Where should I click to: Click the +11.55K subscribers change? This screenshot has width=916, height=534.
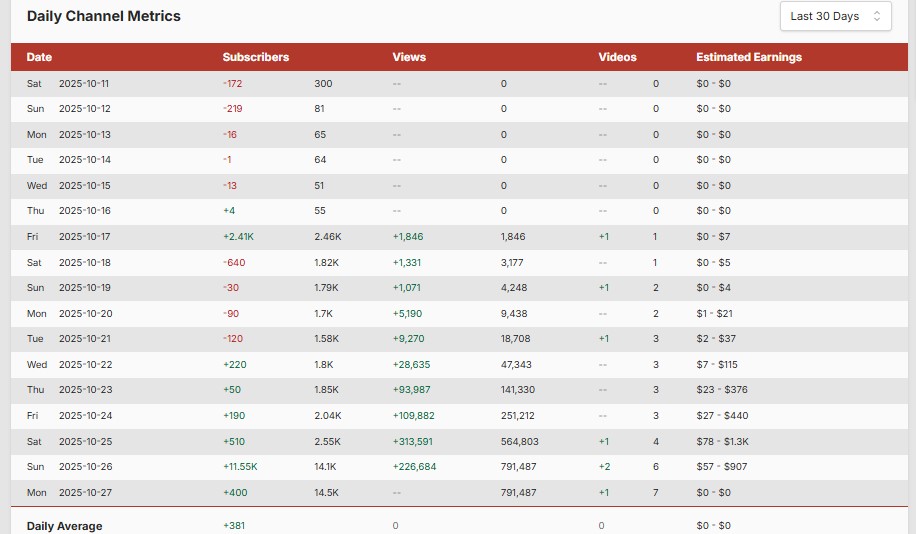pos(240,466)
